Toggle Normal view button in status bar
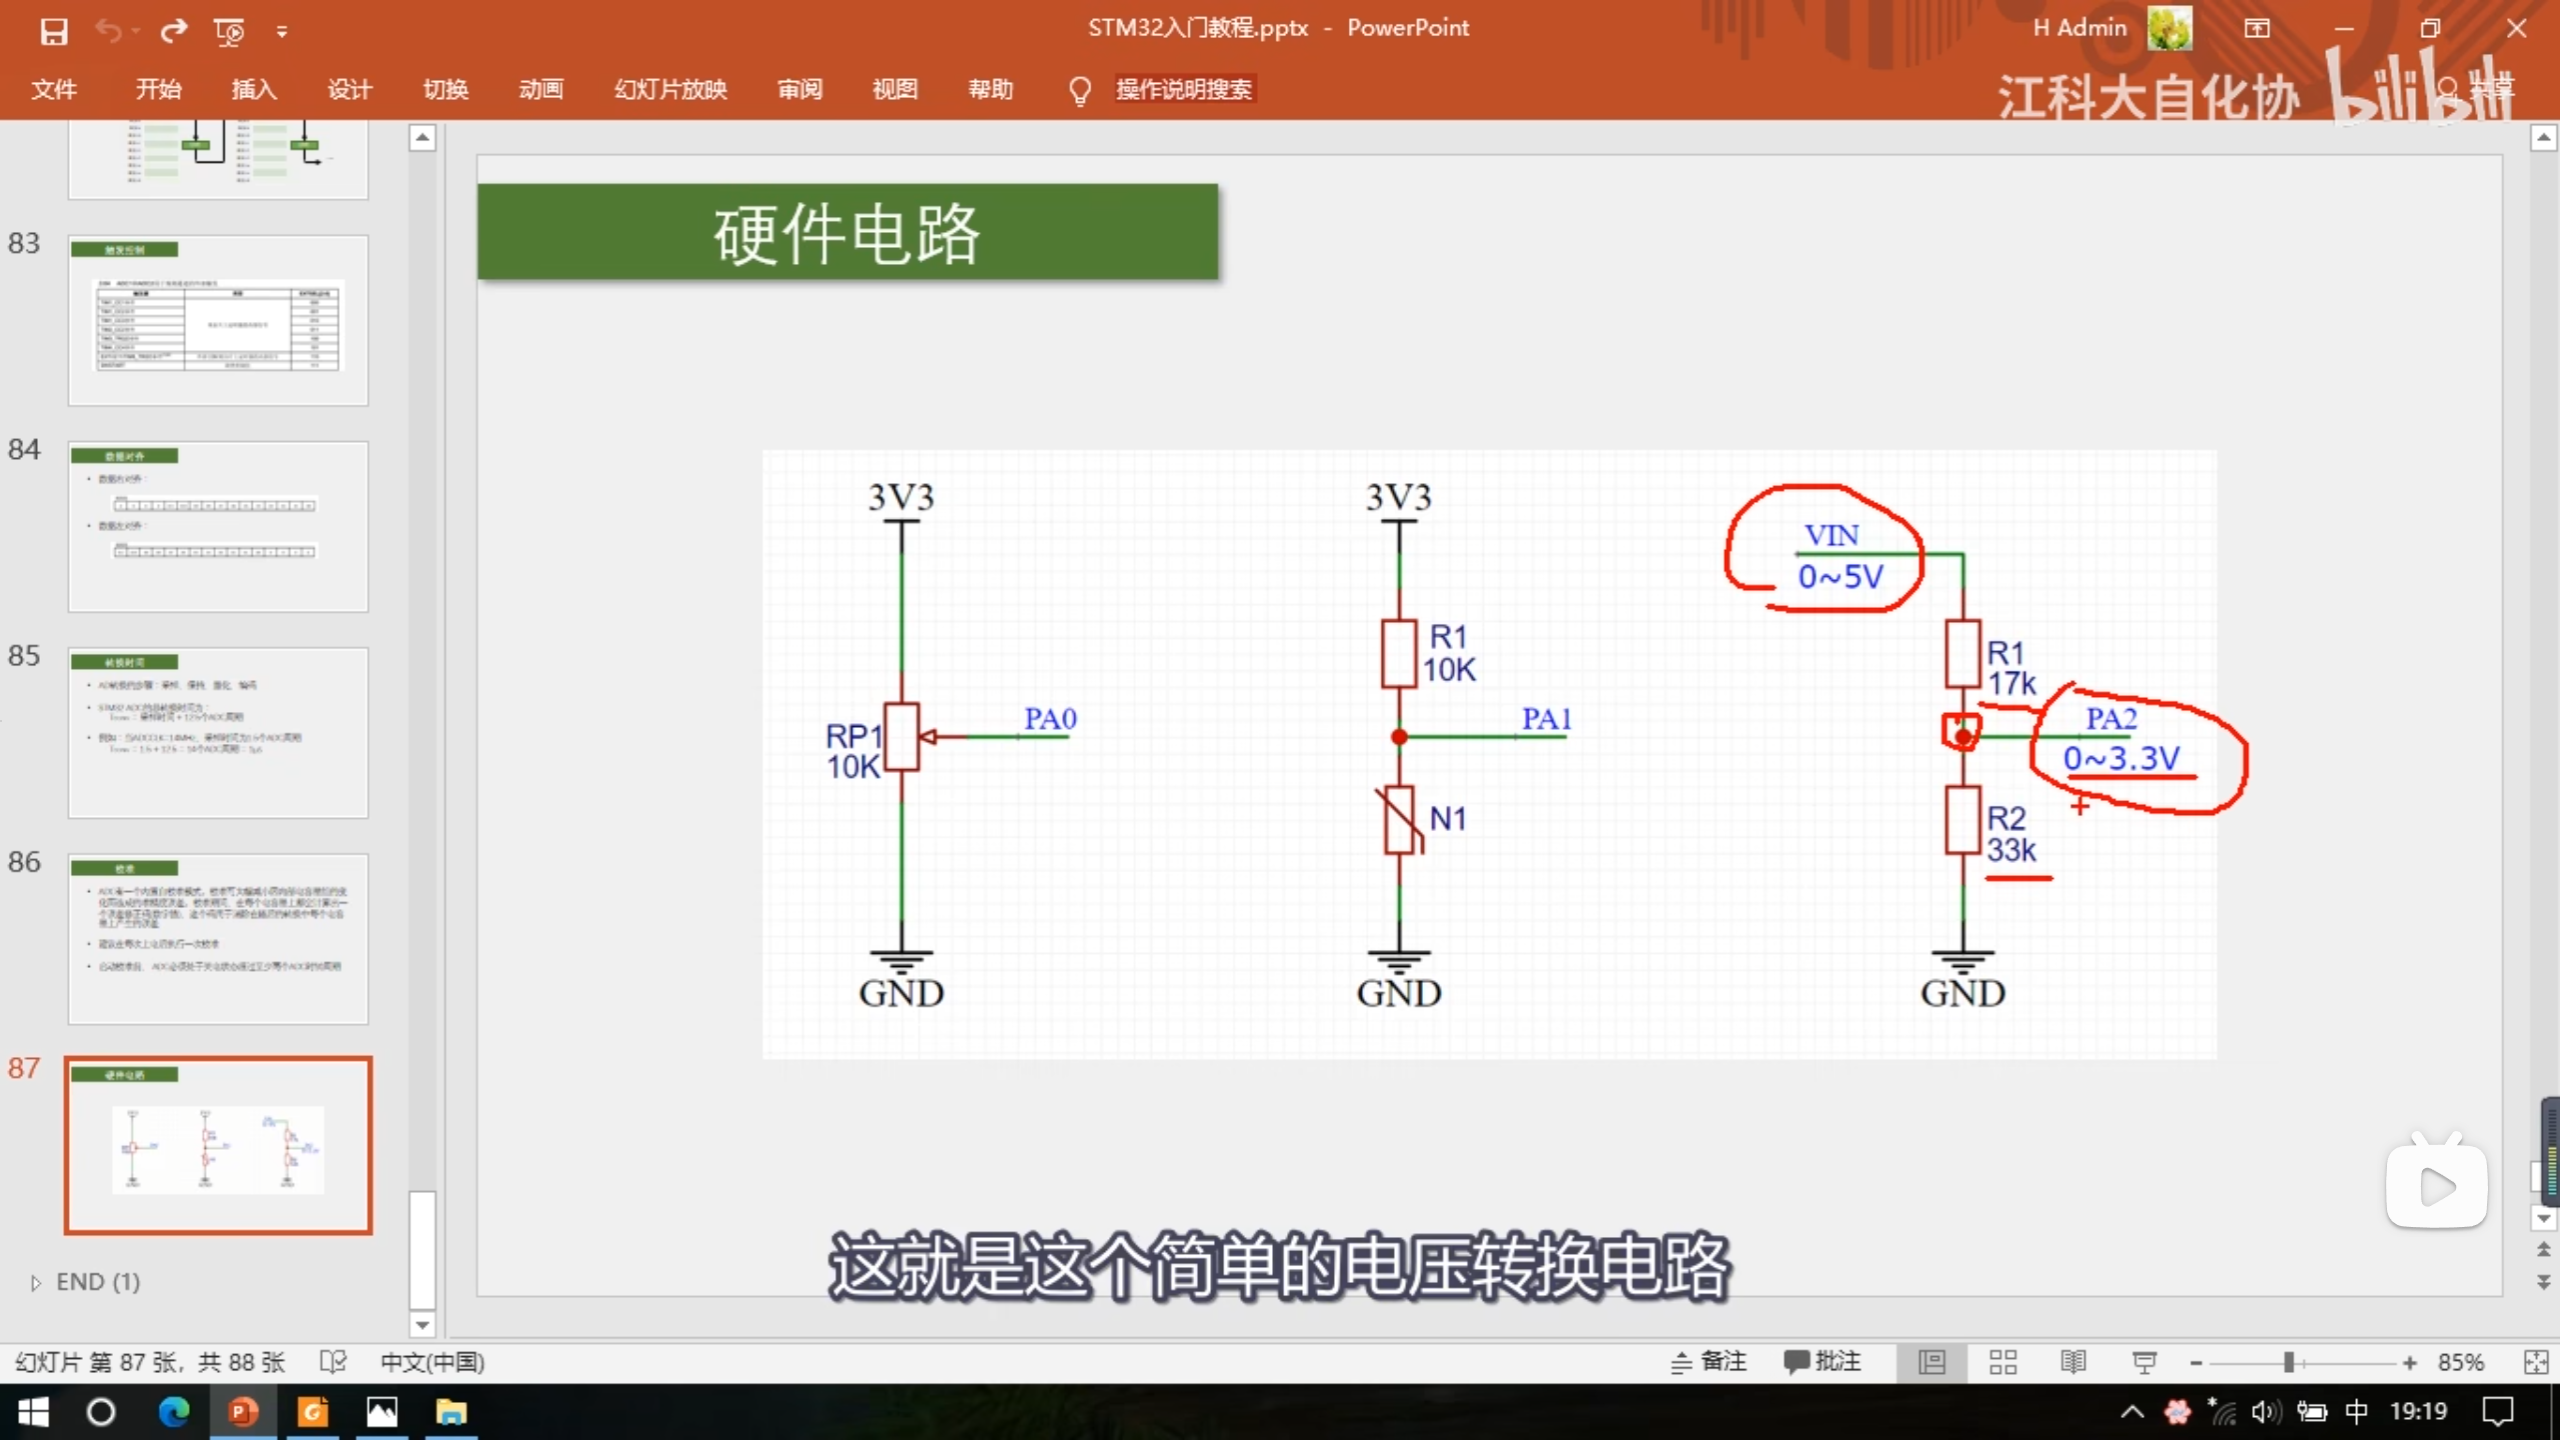2560x1440 pixels. (1932, 1361)
